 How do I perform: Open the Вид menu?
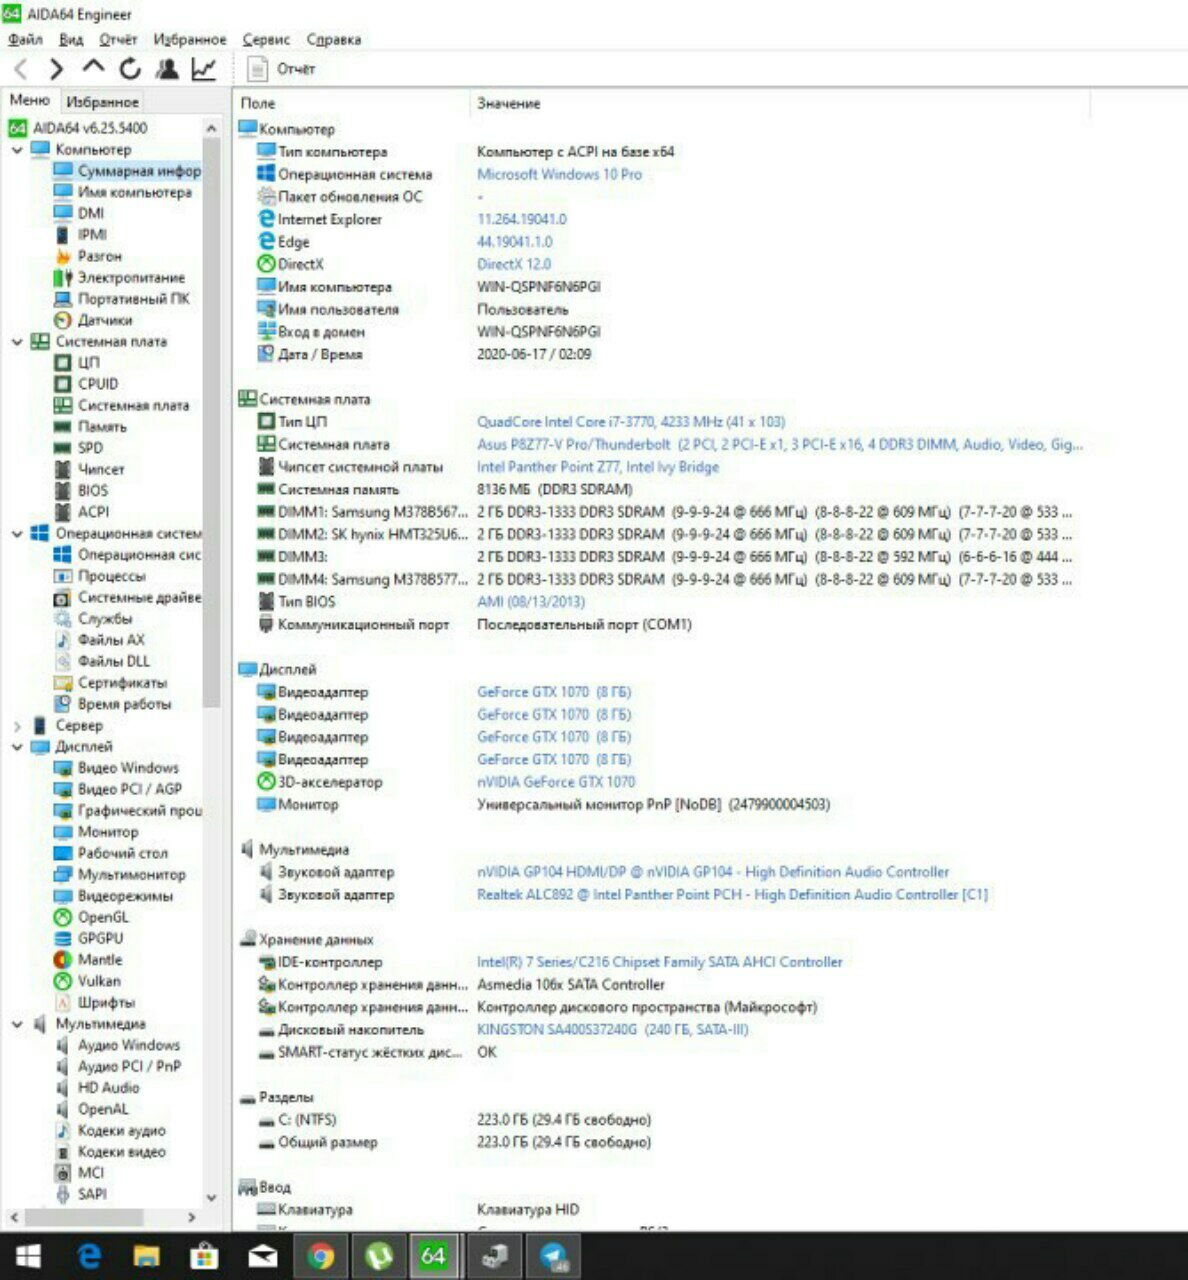pos(71,40)
